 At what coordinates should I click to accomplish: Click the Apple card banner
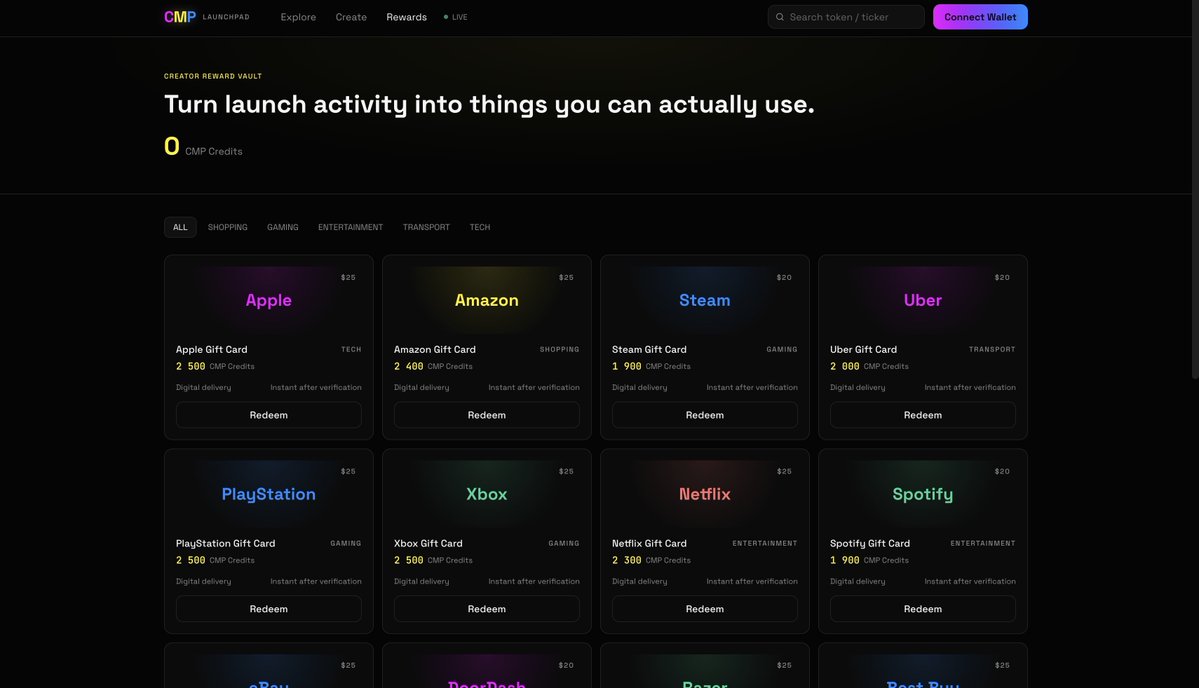click(x=268, y=300)
